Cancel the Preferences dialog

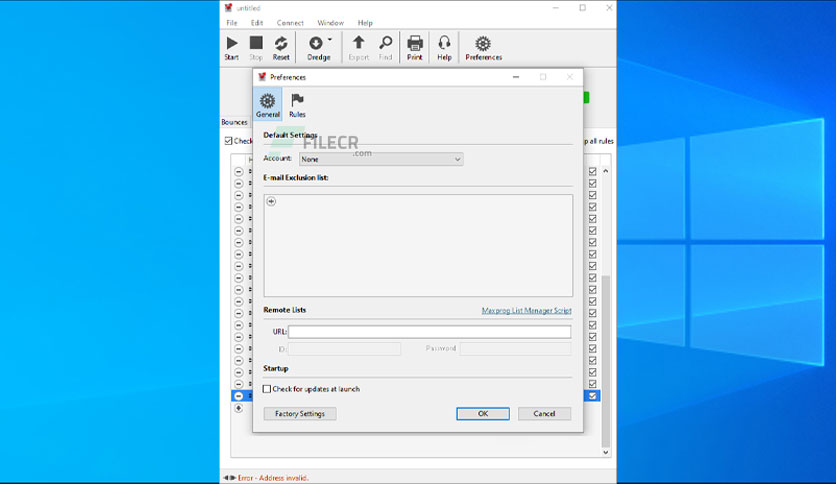pyautogui.click(x=544, y=414)
